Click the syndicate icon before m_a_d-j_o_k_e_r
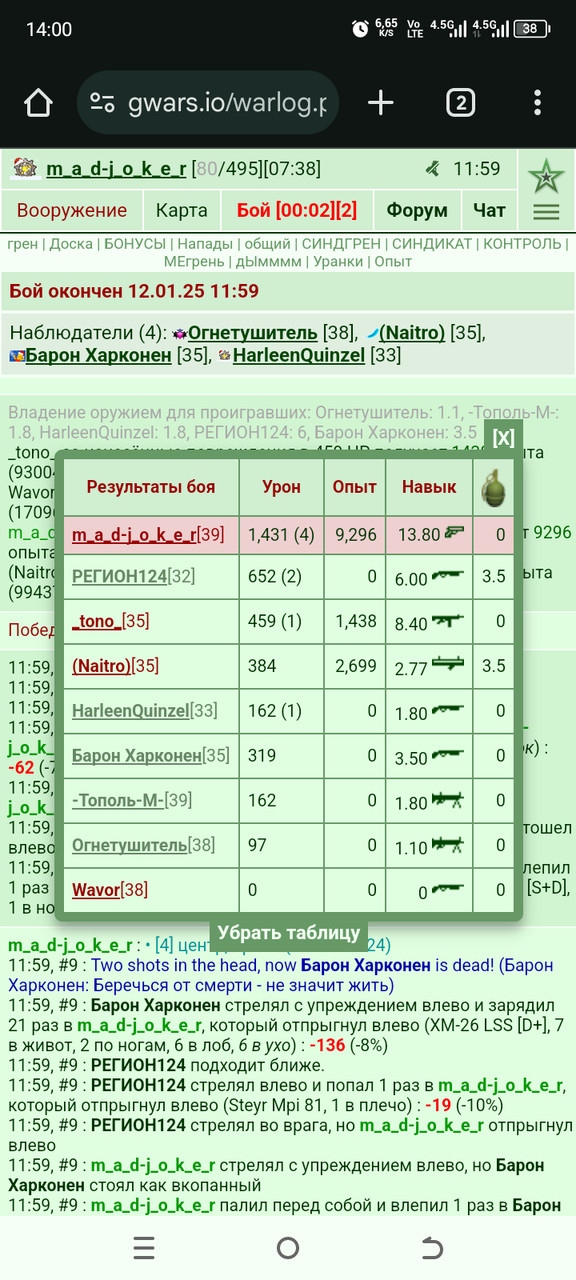 pyautogui.click(x=24, y=168)
